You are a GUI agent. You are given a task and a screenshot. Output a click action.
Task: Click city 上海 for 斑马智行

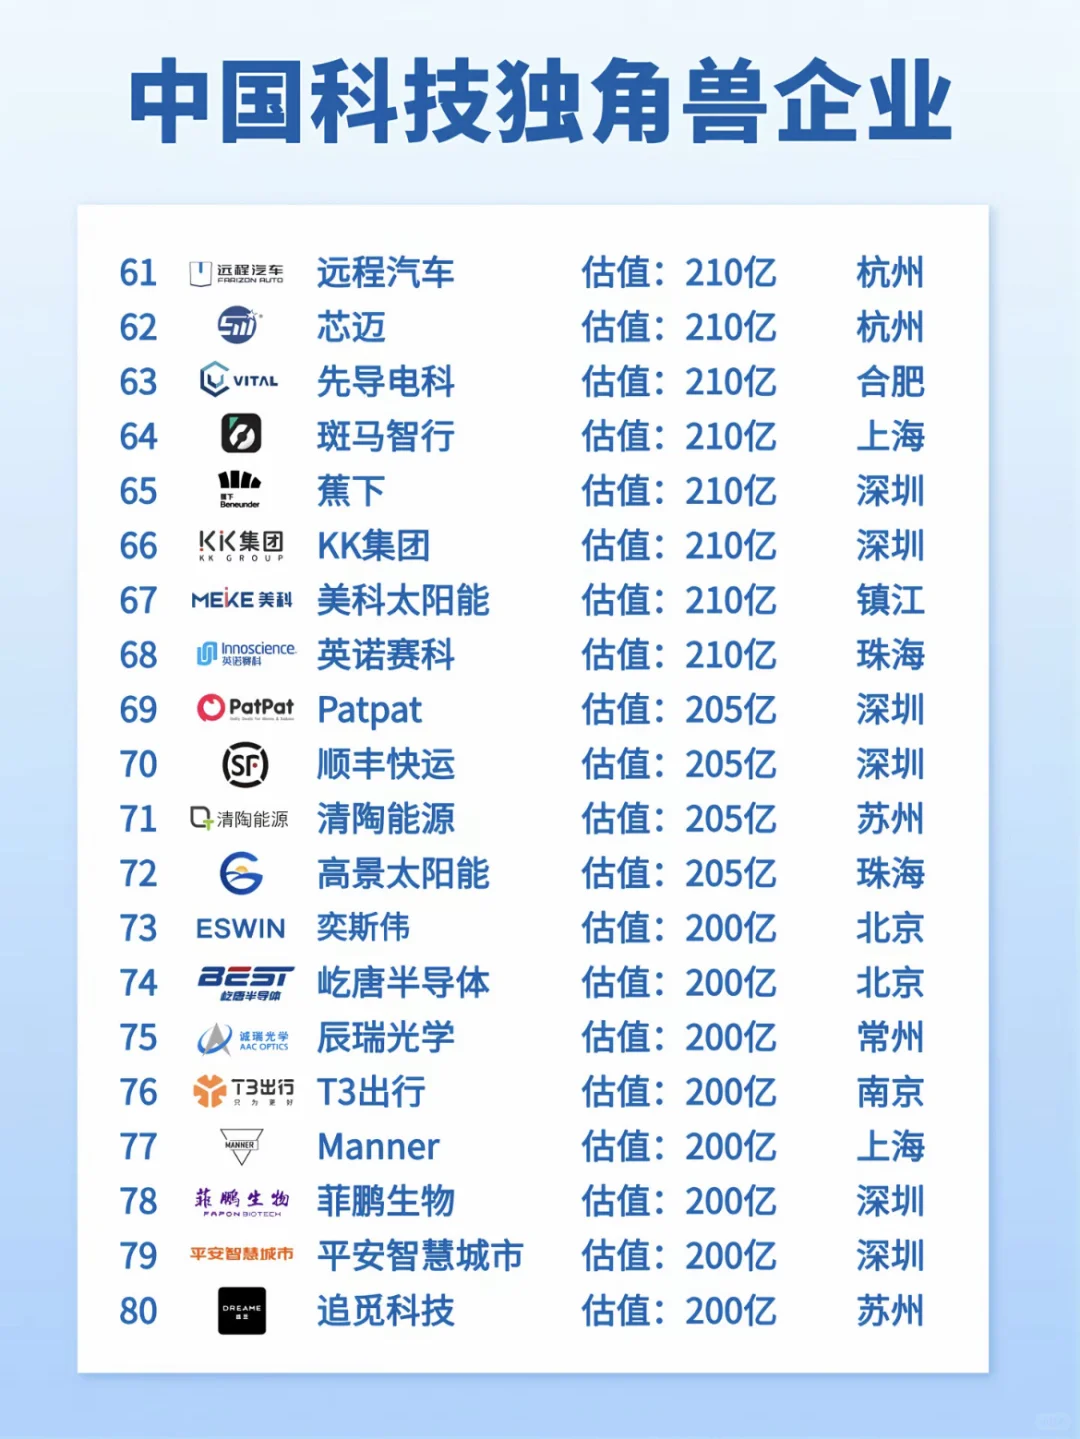pos(890,436)
